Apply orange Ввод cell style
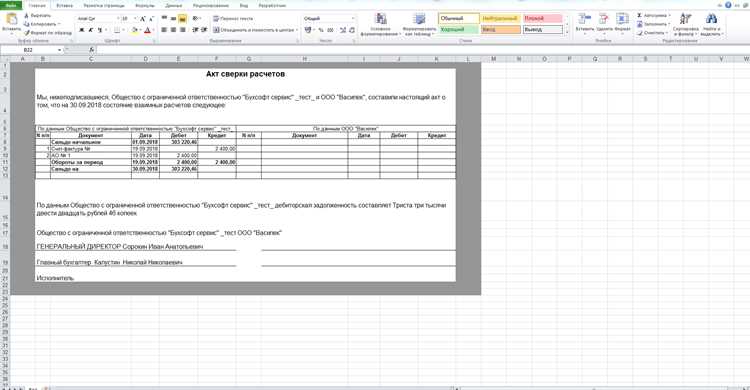This screenshot has height=390, width=750. click(x=500, y=30)
